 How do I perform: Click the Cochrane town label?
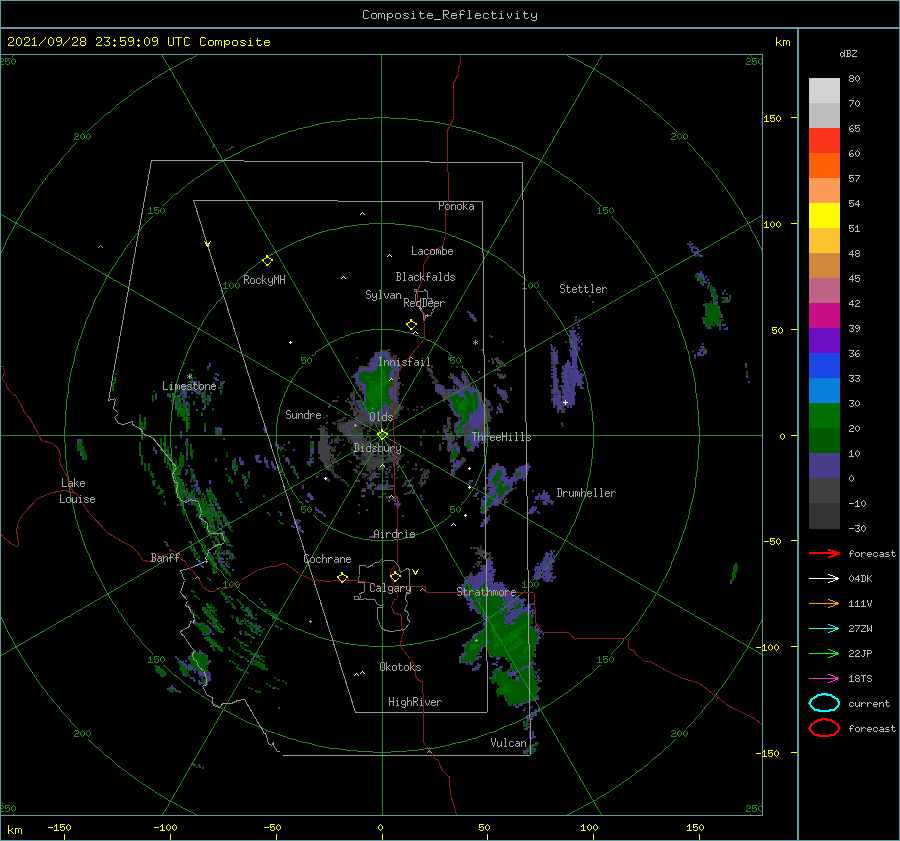(327, 559)
